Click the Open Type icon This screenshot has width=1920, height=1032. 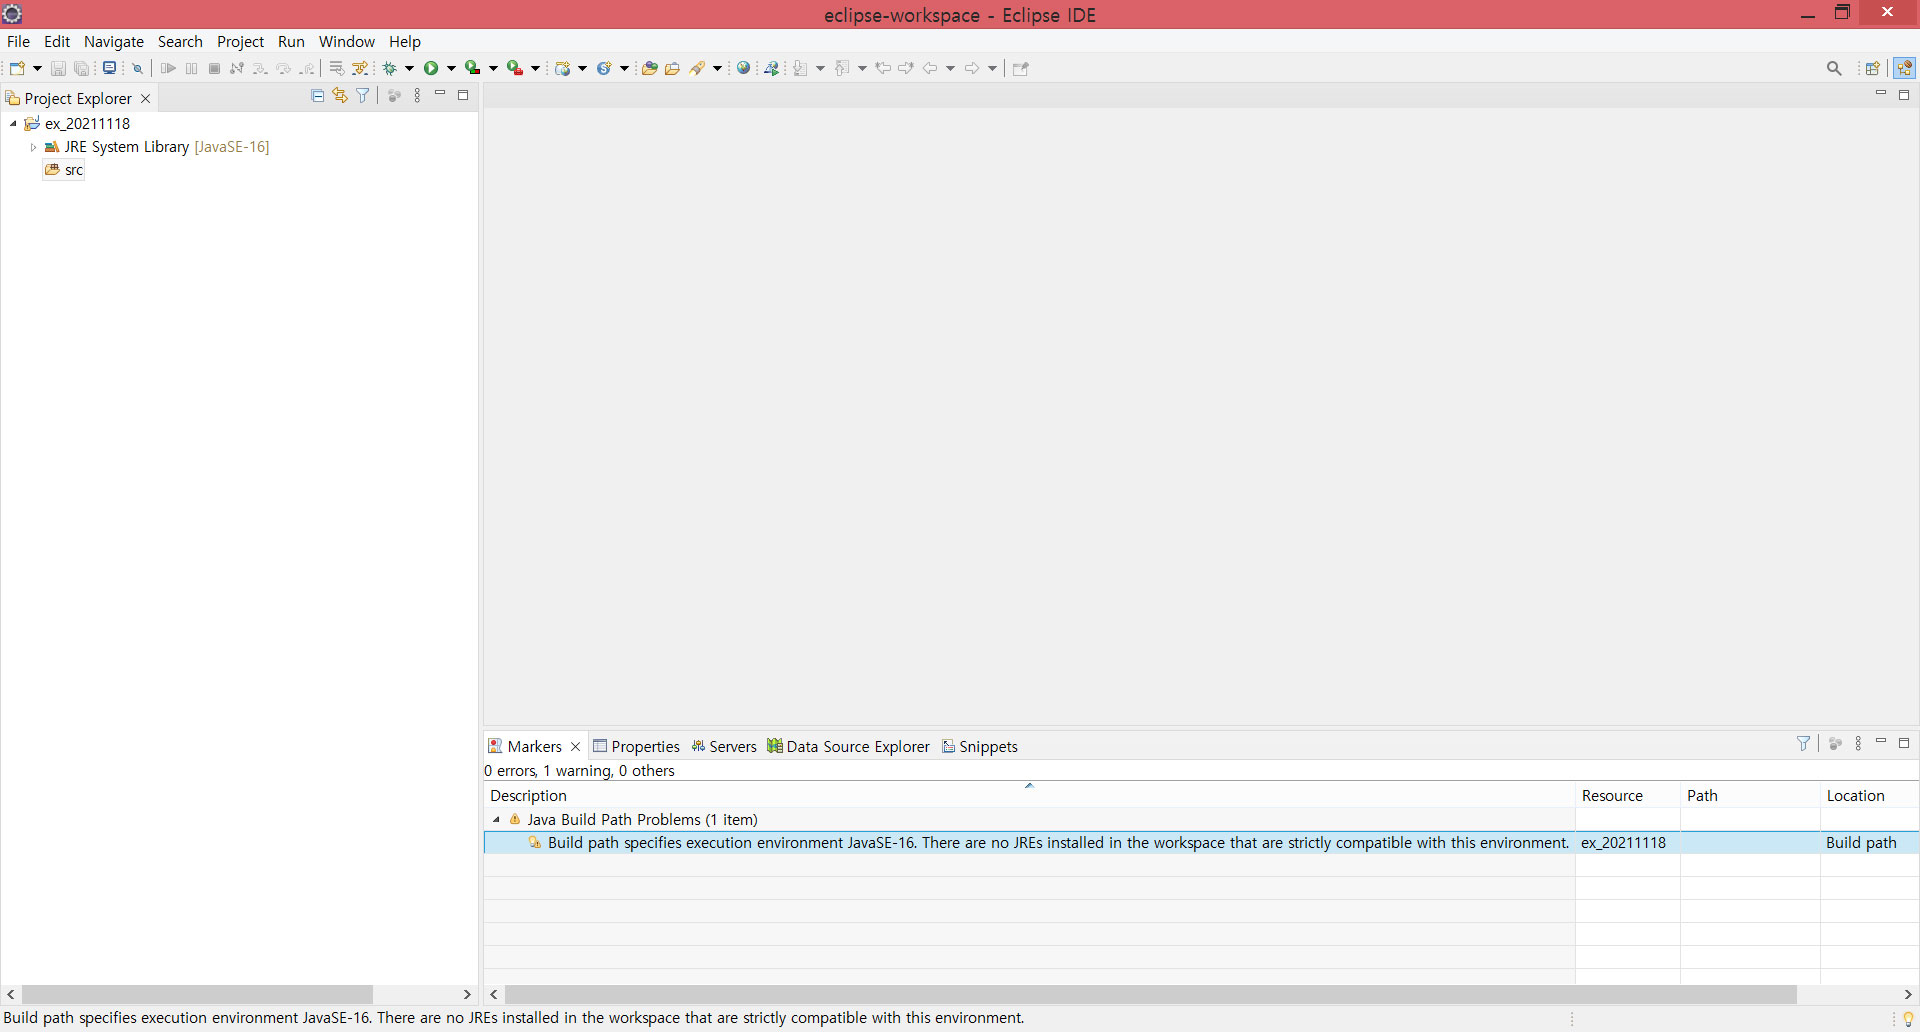coord(649,68)
